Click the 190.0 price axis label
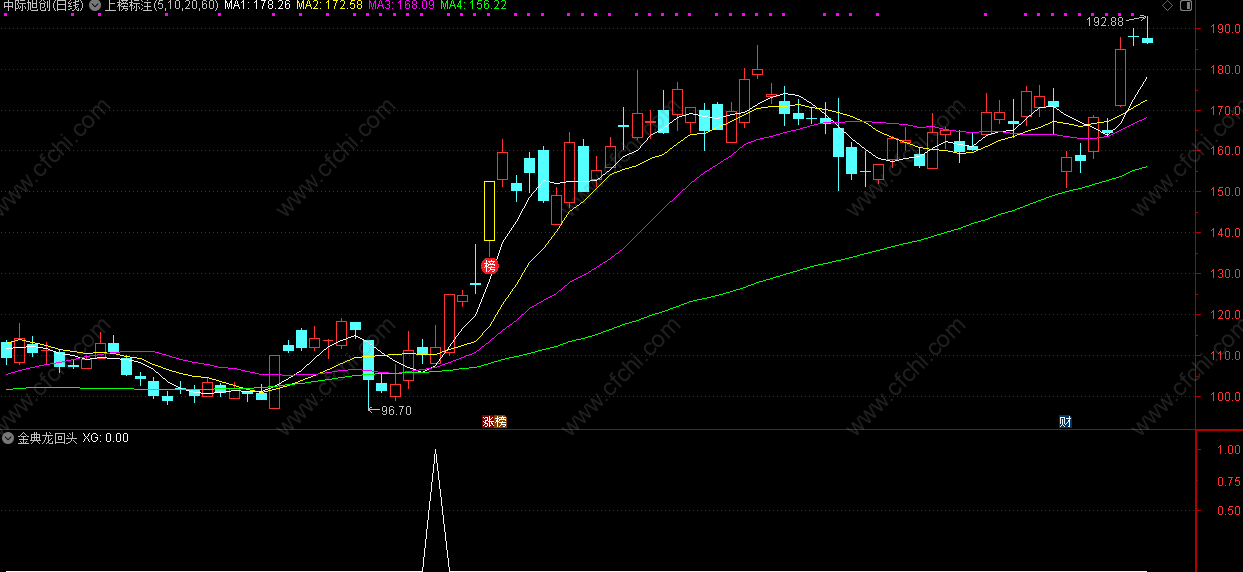 pyautogui.click(x=1221, y=29)
